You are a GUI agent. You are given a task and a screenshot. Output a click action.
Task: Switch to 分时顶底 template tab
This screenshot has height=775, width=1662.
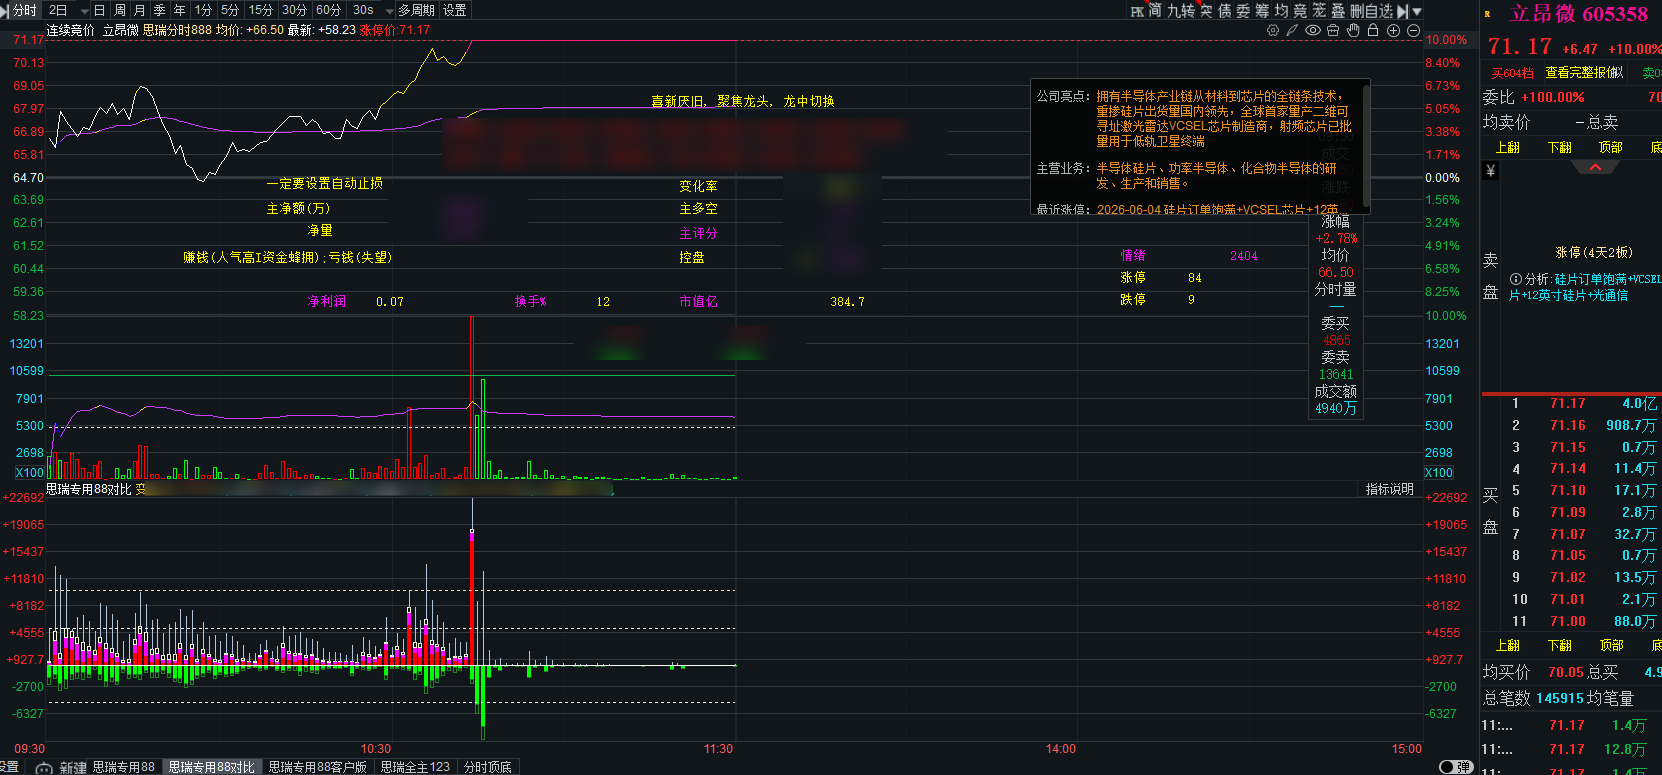point(488,767)
